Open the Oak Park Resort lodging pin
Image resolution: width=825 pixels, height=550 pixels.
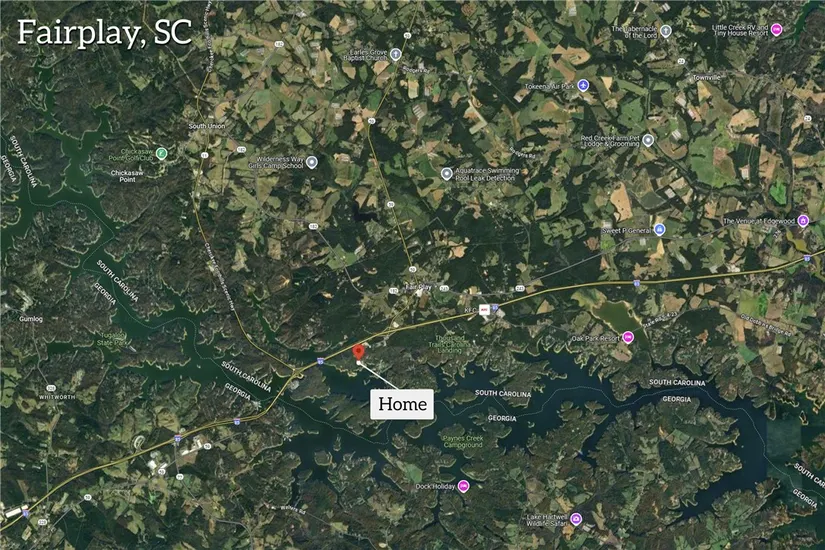628,337
